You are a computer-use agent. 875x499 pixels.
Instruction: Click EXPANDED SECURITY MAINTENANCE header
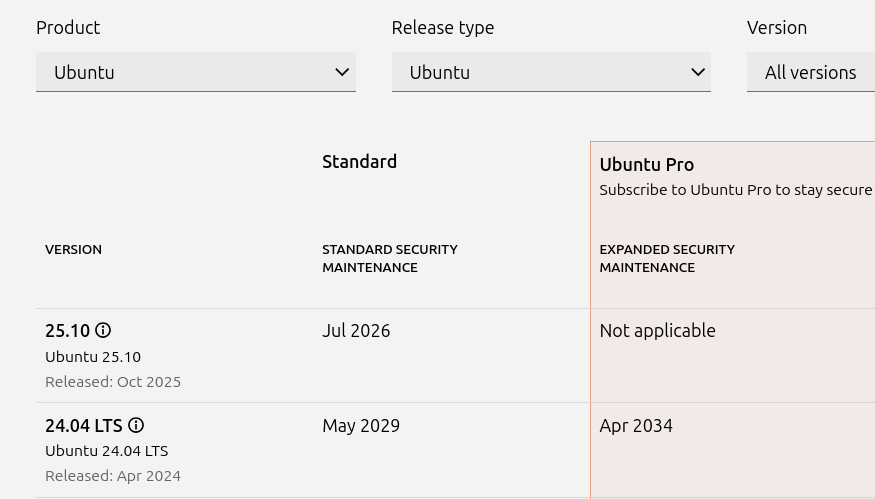[667, 258]
